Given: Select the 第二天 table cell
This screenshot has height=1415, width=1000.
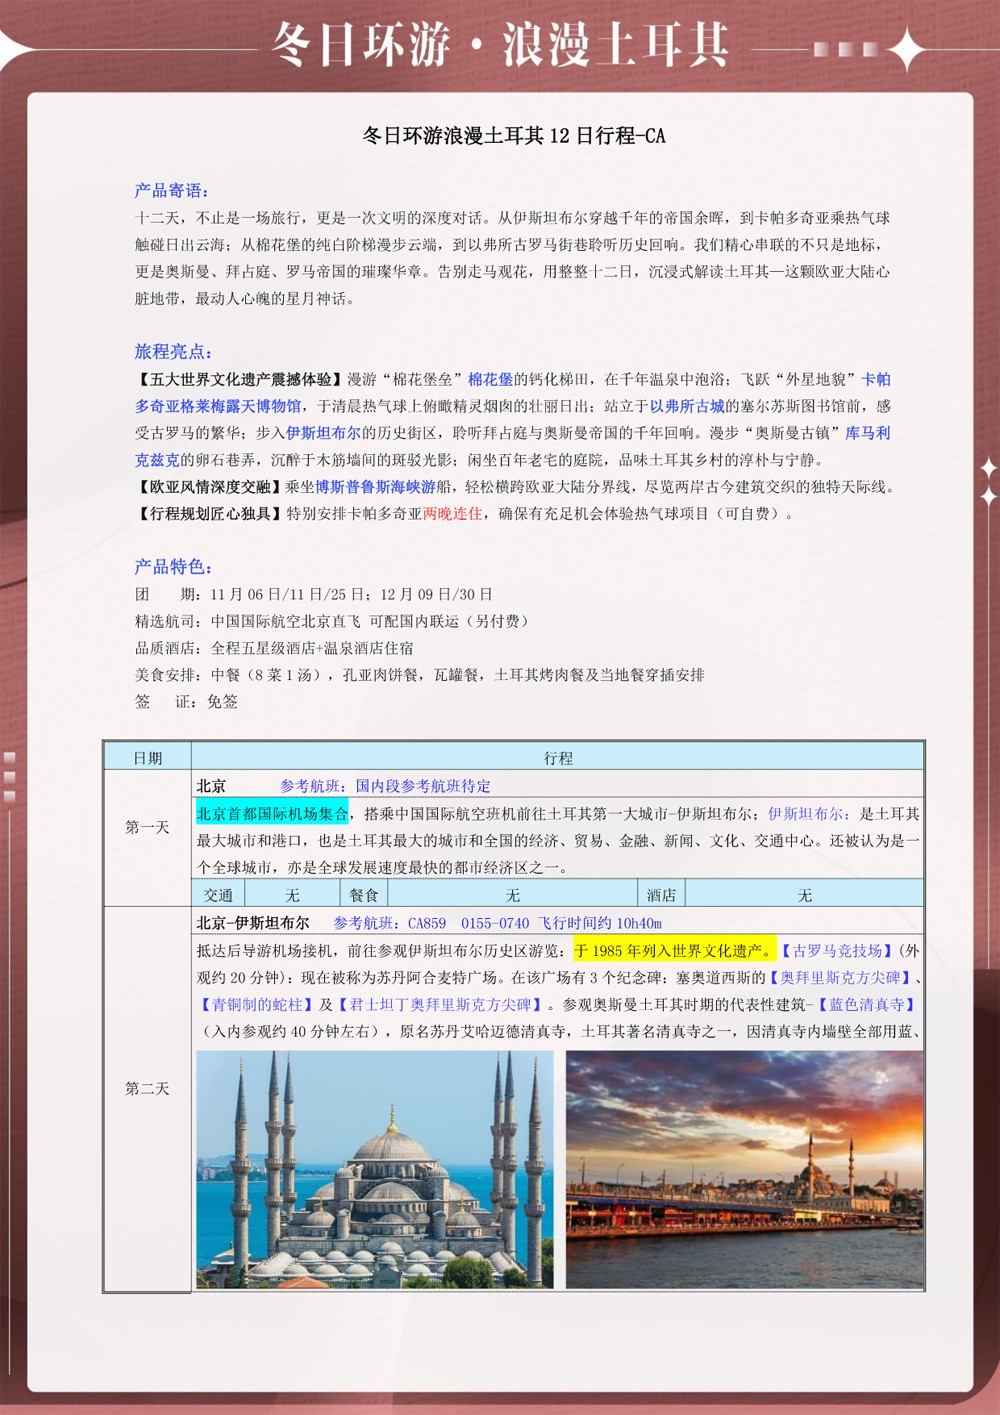Looking at the screenshot, I should click(147, 1088).
